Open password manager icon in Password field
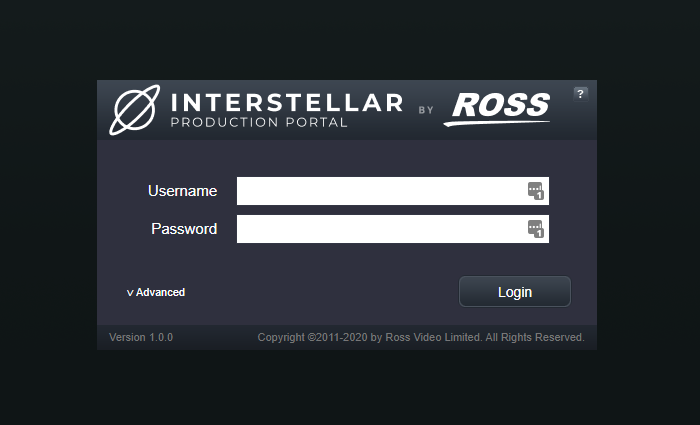The width and height of the screenshot is (700, 425). pyautogui.click(x=535, y=229)
